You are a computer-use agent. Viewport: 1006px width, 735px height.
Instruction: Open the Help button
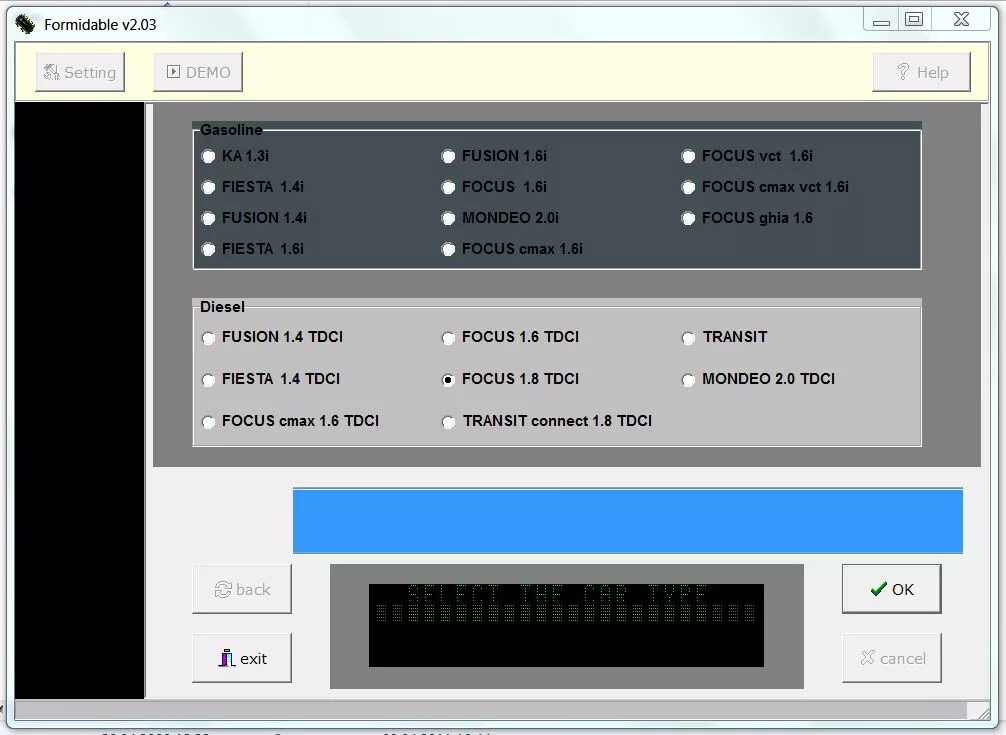(x=921, y=72)
